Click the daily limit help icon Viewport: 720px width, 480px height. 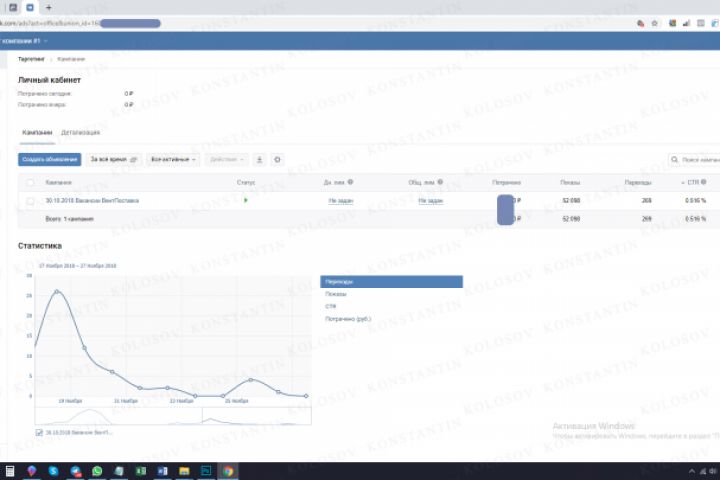tap(350, 182)
